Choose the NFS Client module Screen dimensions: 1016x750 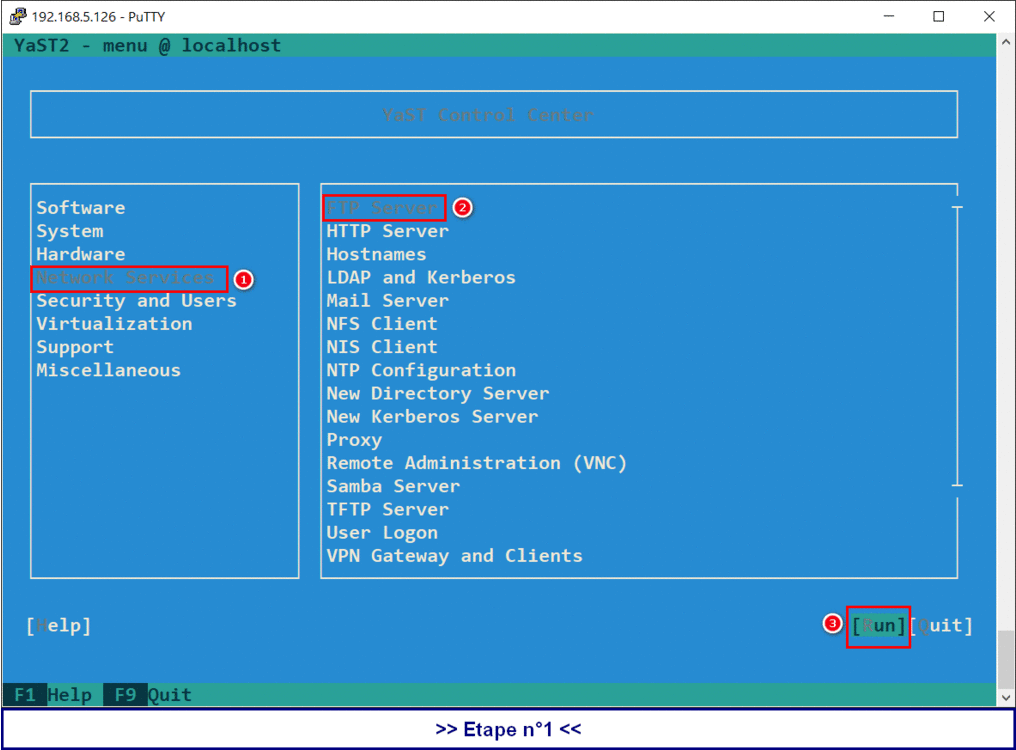pyautogui.click(x=382, y=324)
